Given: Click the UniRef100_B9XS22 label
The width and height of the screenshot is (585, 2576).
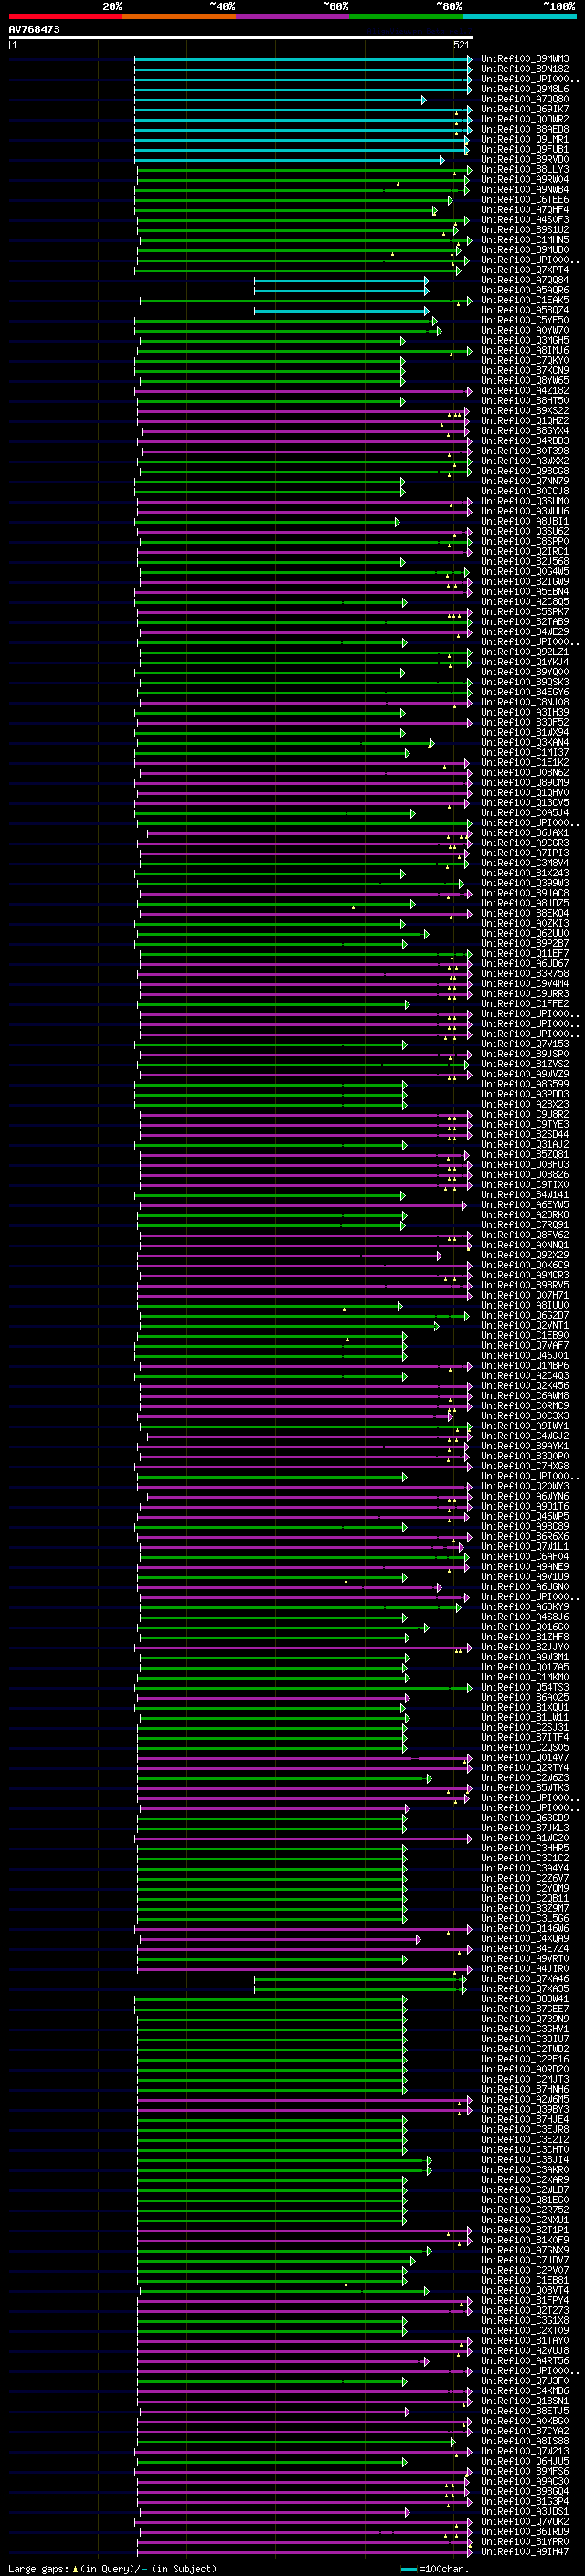Looking at the screenshot, I should coord(525,411).
